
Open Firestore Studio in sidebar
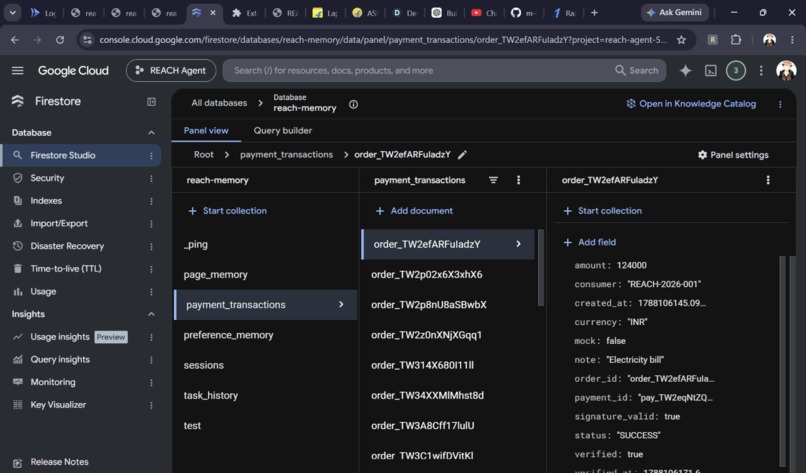pos(63,155)
